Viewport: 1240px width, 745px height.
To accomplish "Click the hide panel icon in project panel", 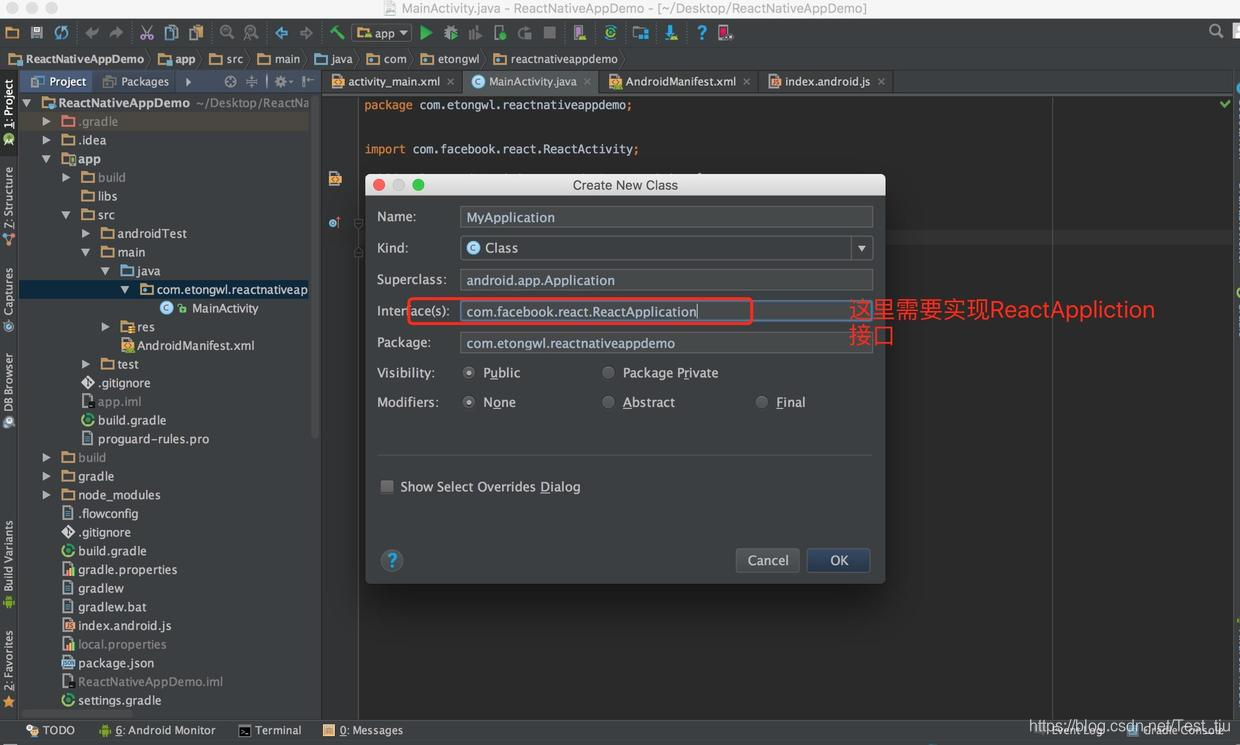I will 308,81.
